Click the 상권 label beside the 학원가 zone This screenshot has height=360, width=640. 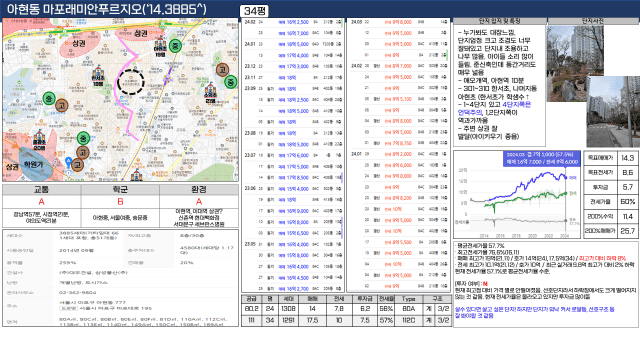tap(12, 167)
